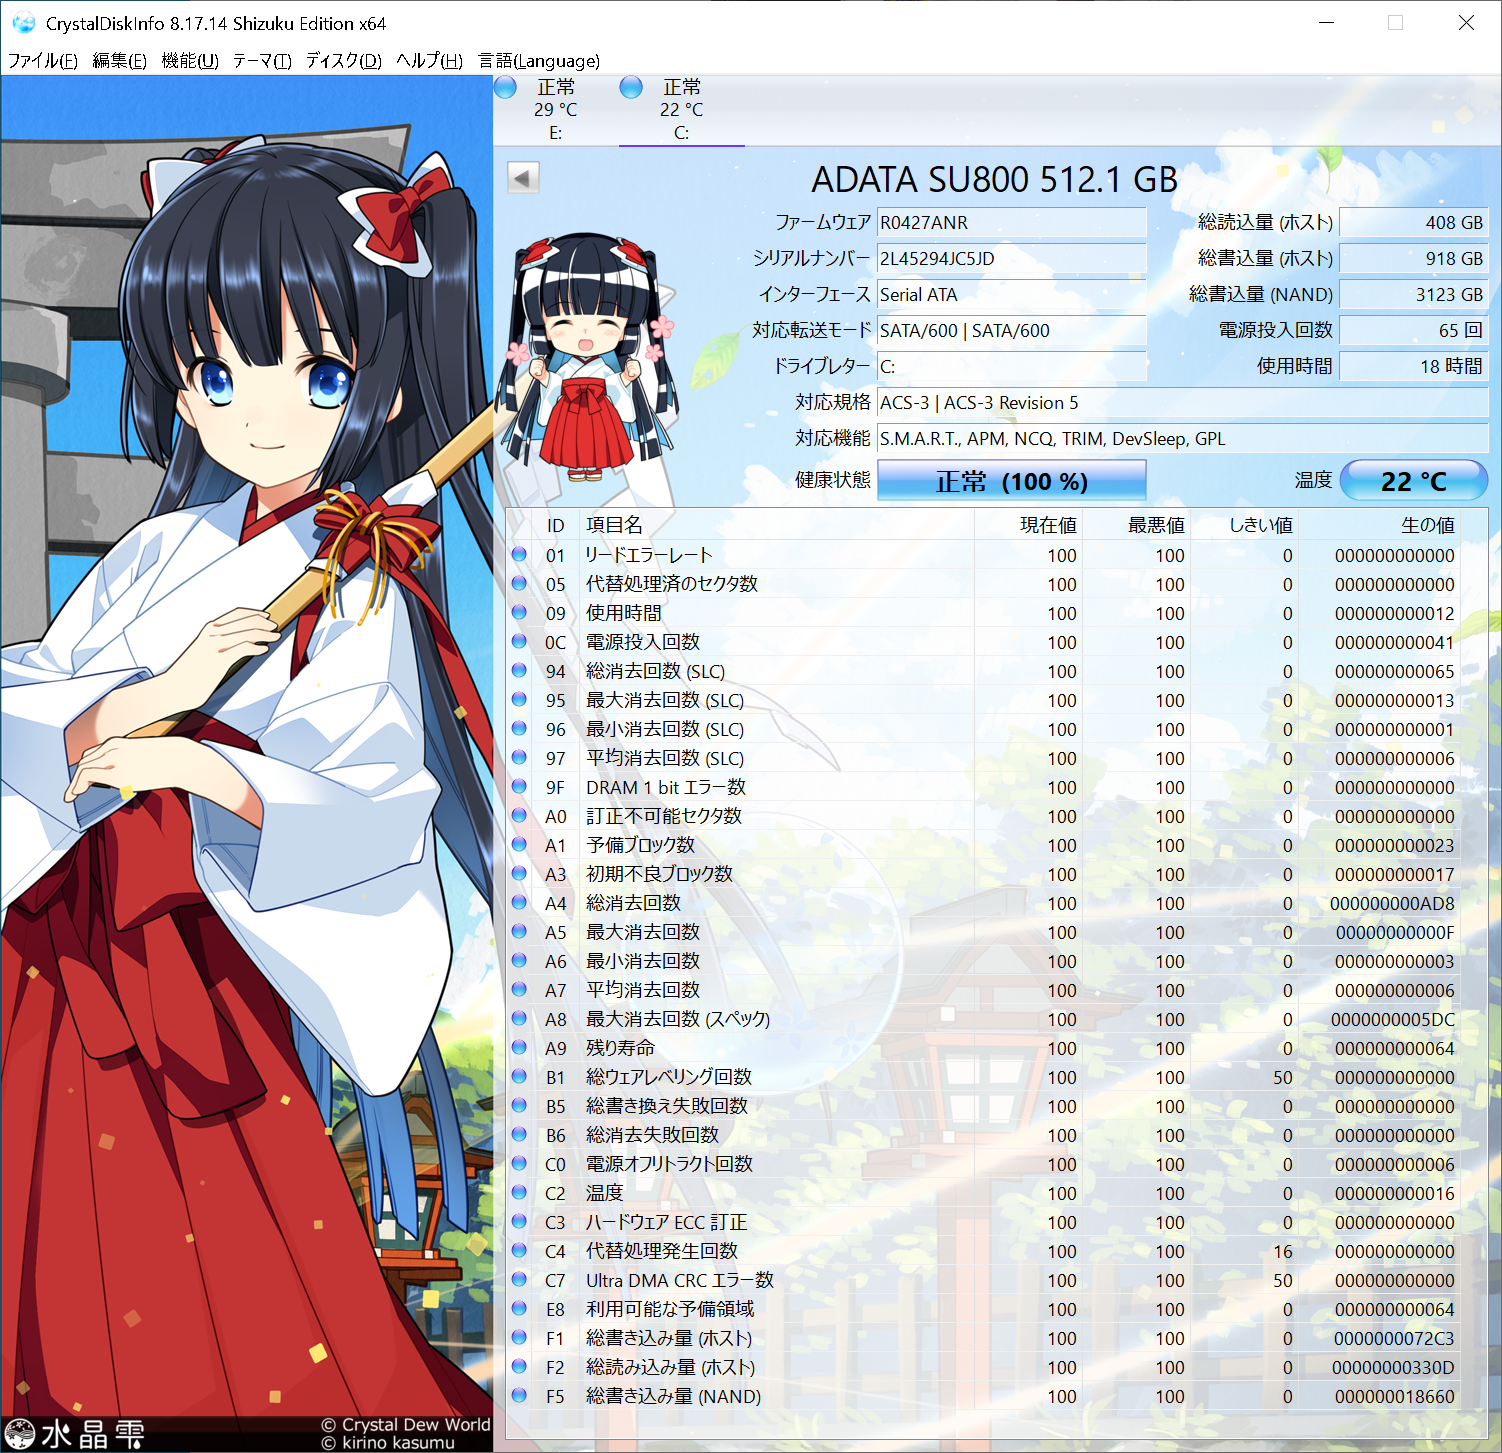Click the blue status dot beside リードエラーレート

[x=519, y=556]
